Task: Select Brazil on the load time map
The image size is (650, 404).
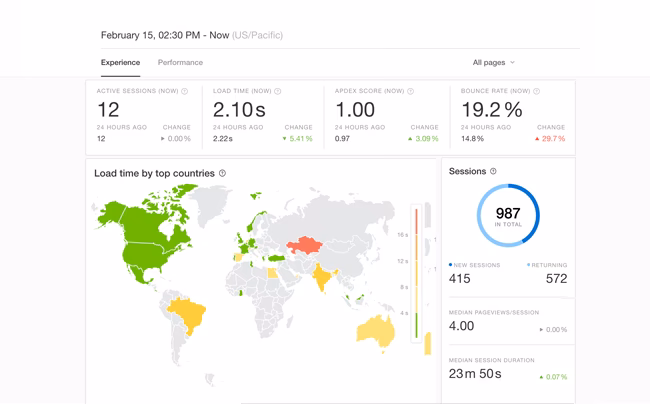Action: pyautogui.click(x=187, y=315)
